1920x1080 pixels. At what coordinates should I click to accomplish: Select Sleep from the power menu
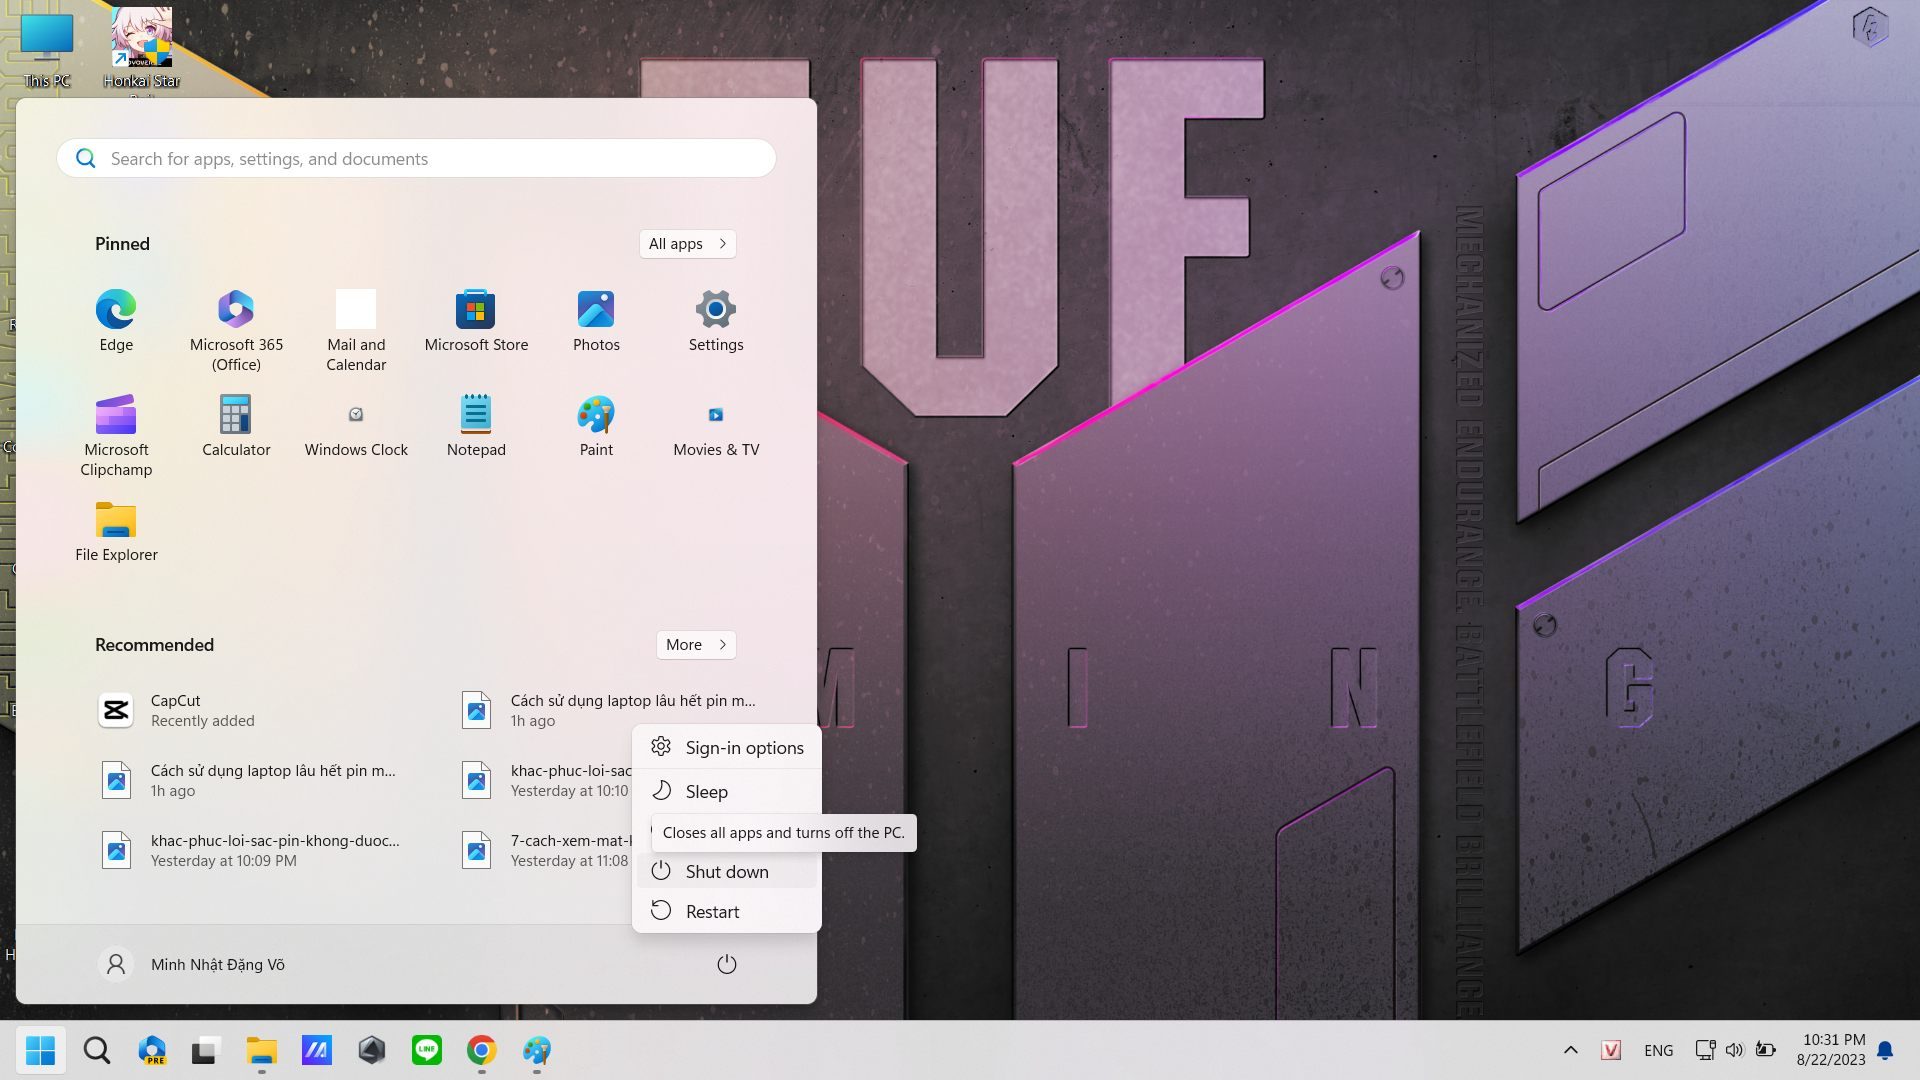pyautogui.click(x=706, y=792)
